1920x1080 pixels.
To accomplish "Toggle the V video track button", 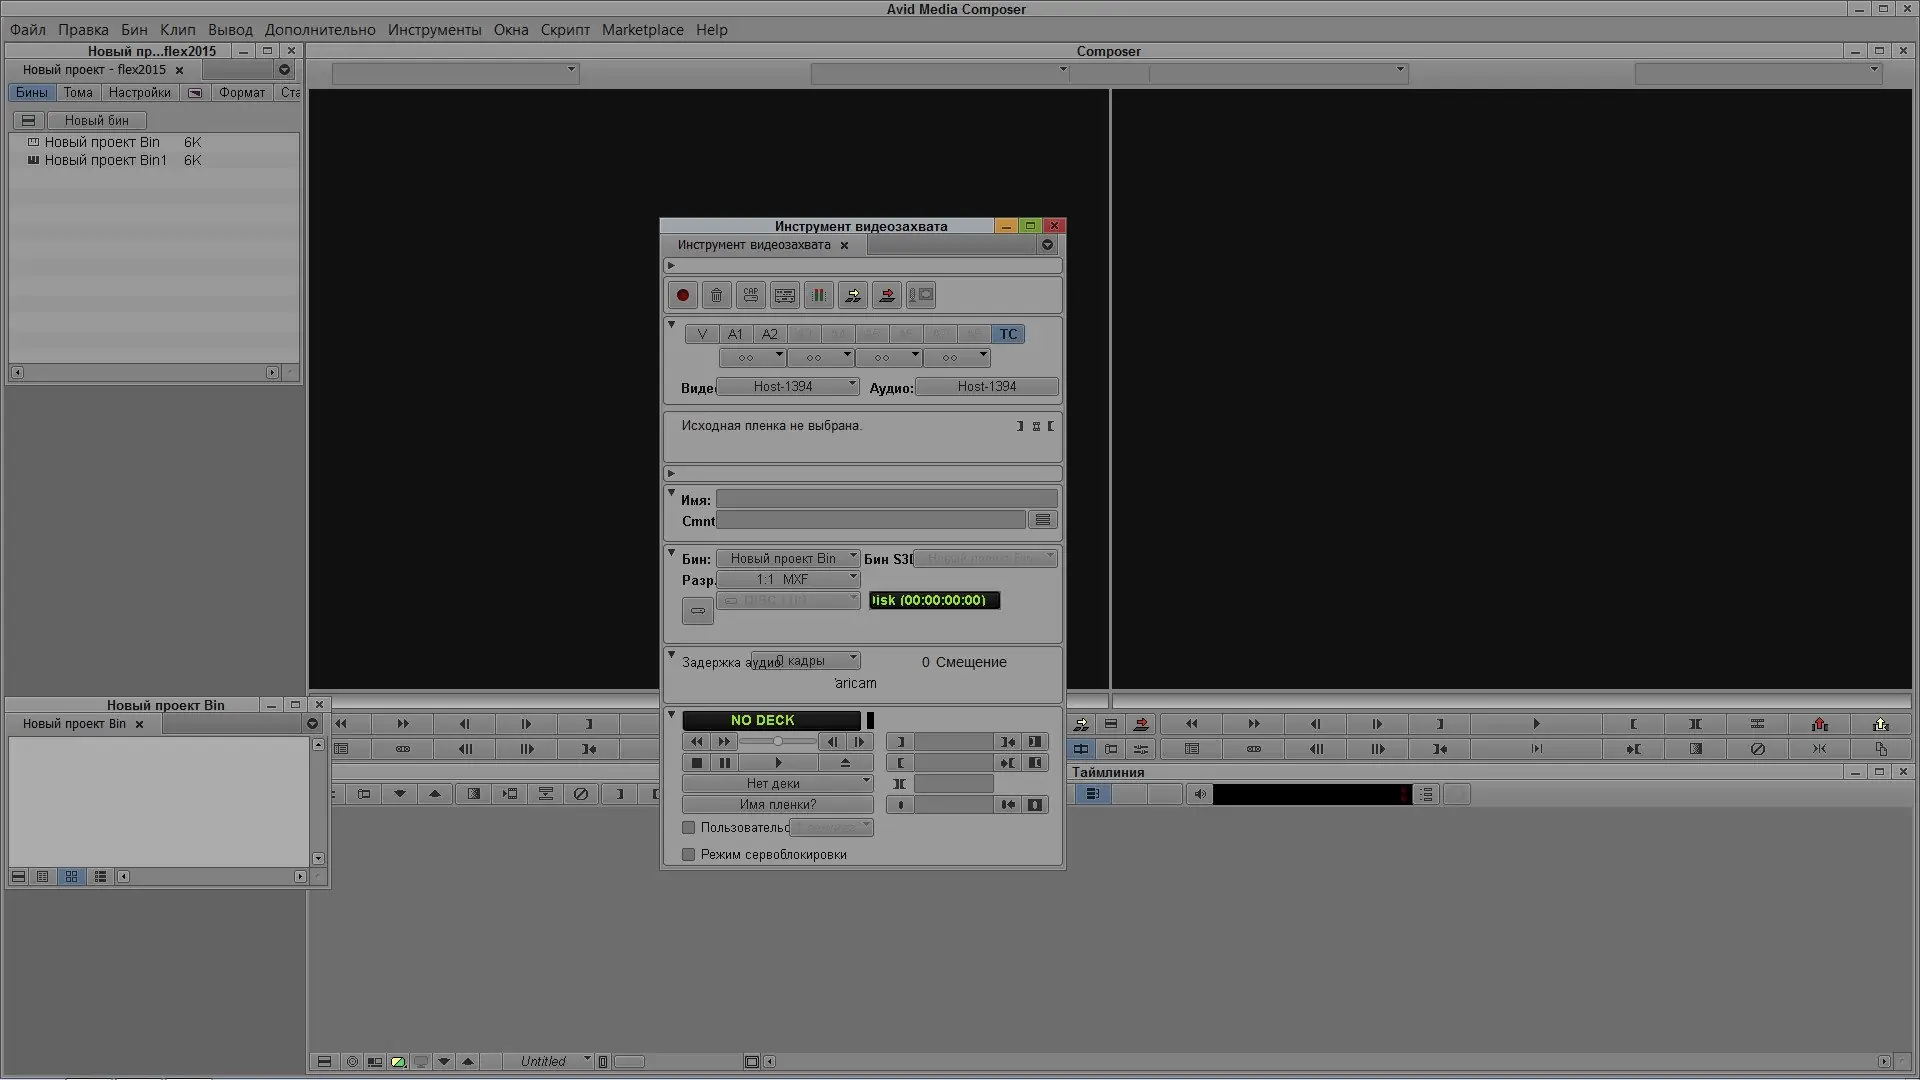I will [x=702, y=334].
